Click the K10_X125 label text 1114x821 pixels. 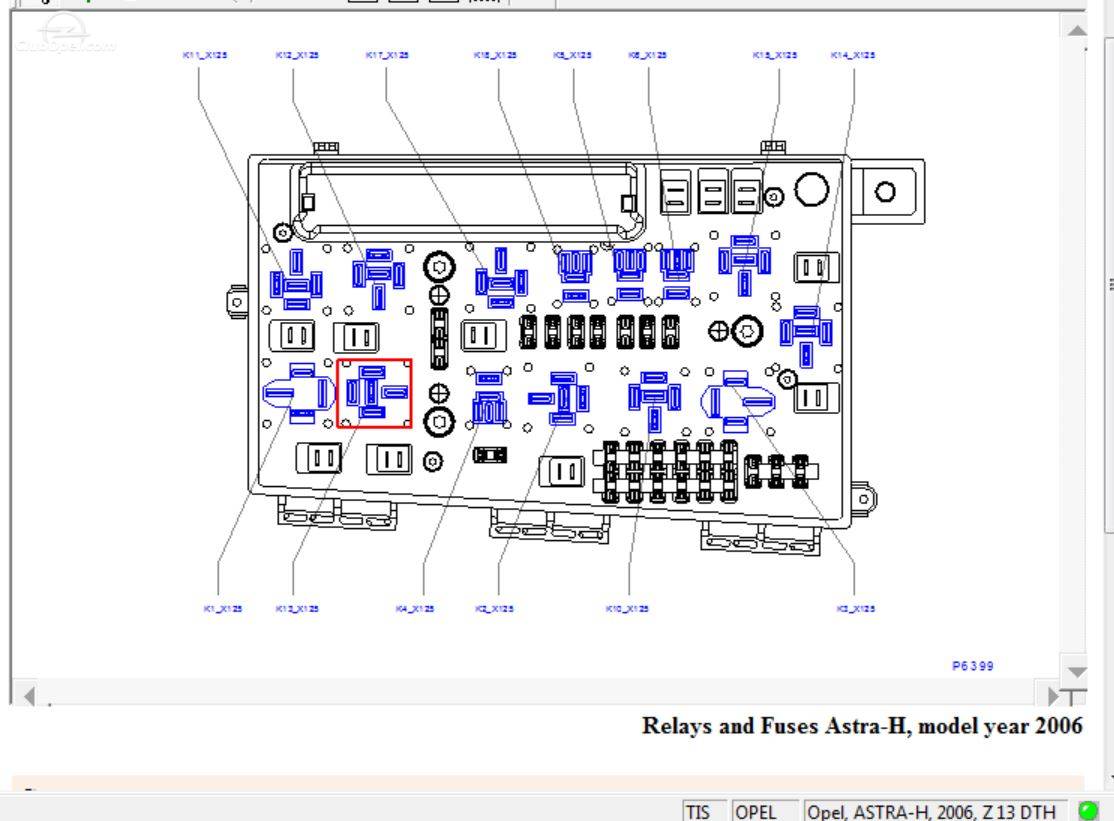627,609
